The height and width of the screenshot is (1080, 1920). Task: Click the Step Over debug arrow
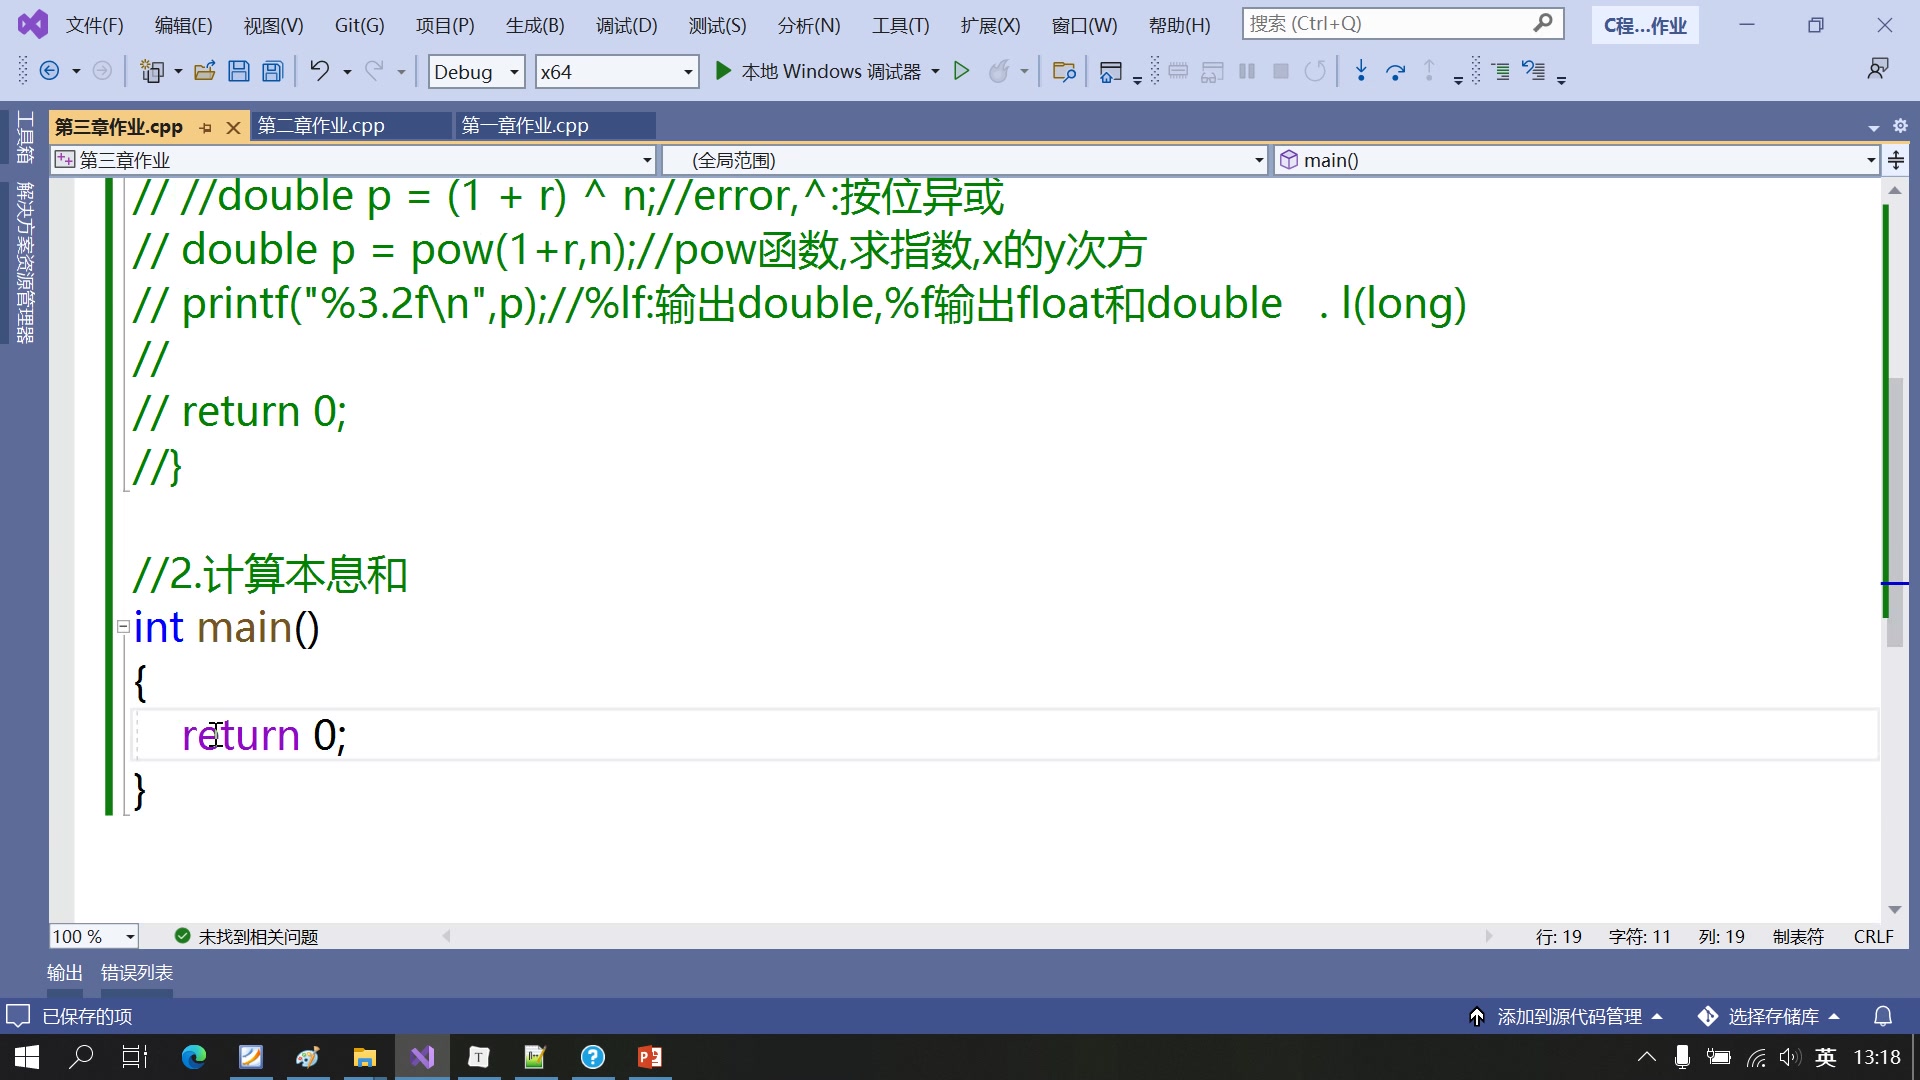[1396, 71]
